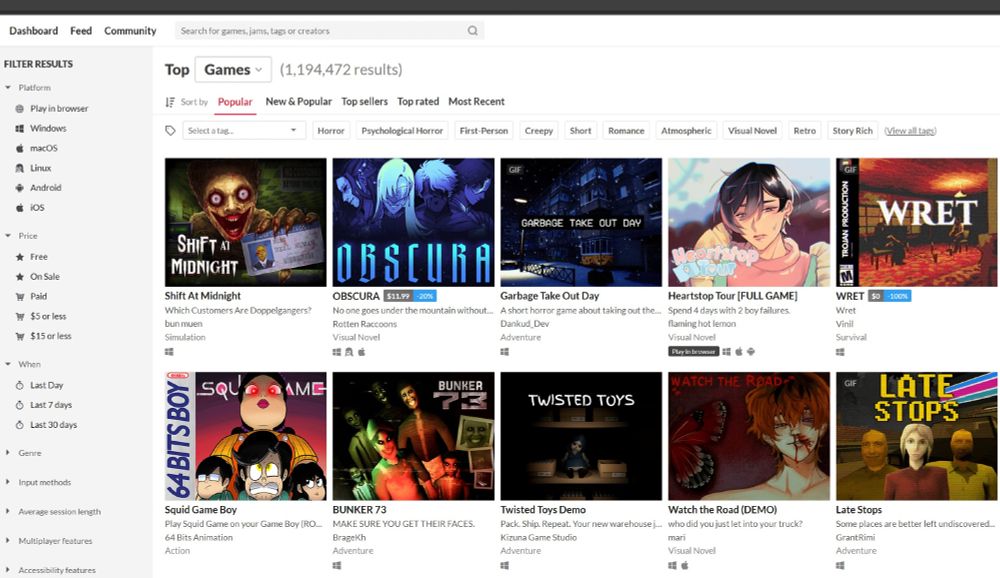Open the Games category dropdown
Screen dimensions: 1000x578
[233, 70]
